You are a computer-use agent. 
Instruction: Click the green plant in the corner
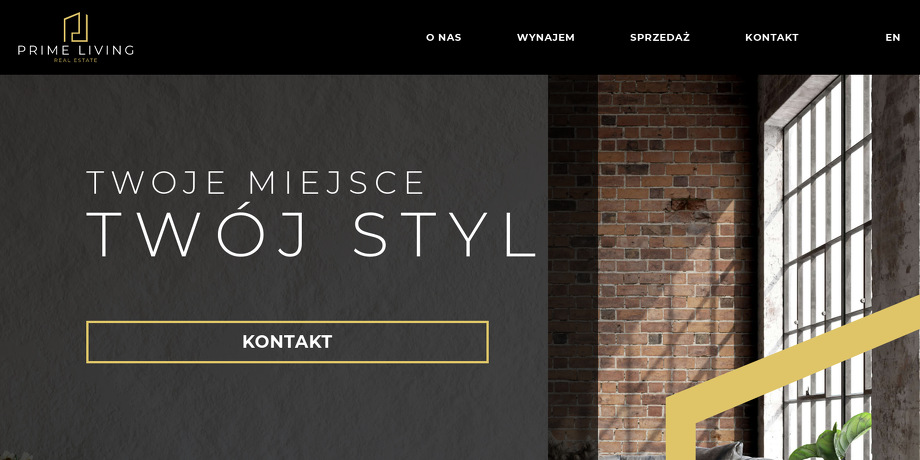tap(830, 439)
